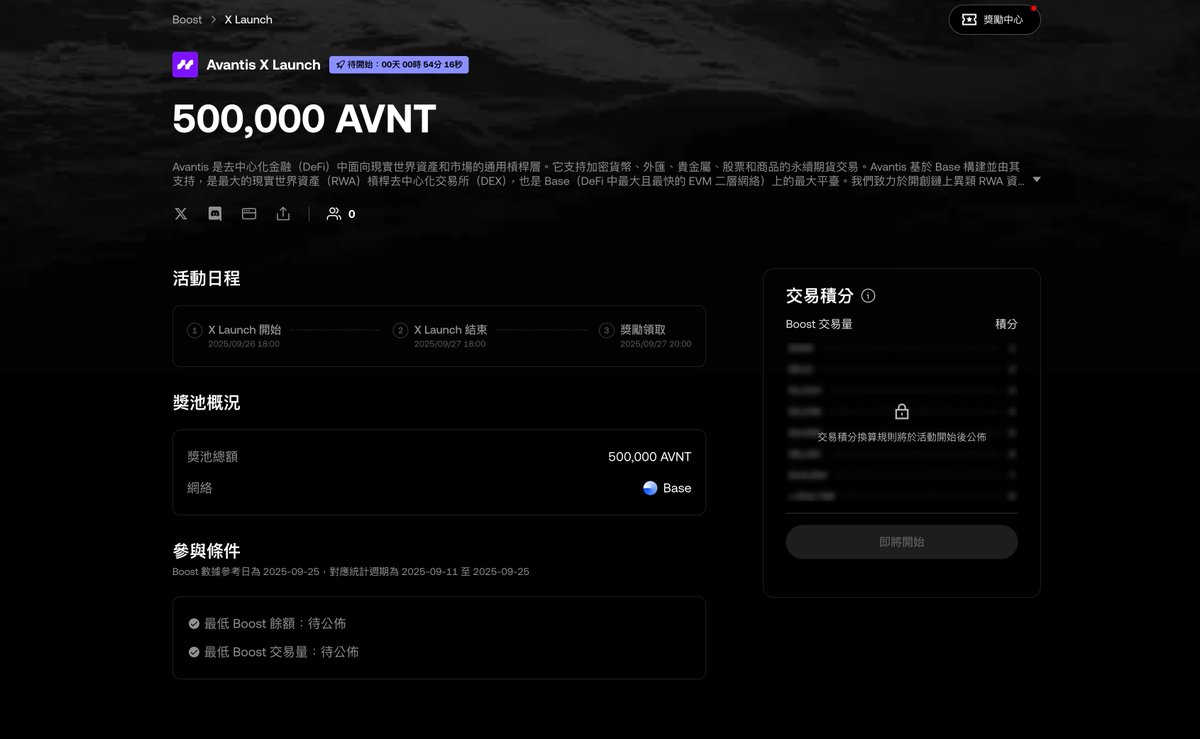Viewport: 1200px width, 739px height.
Task: Open the website card icon
Action: [249, 214]
